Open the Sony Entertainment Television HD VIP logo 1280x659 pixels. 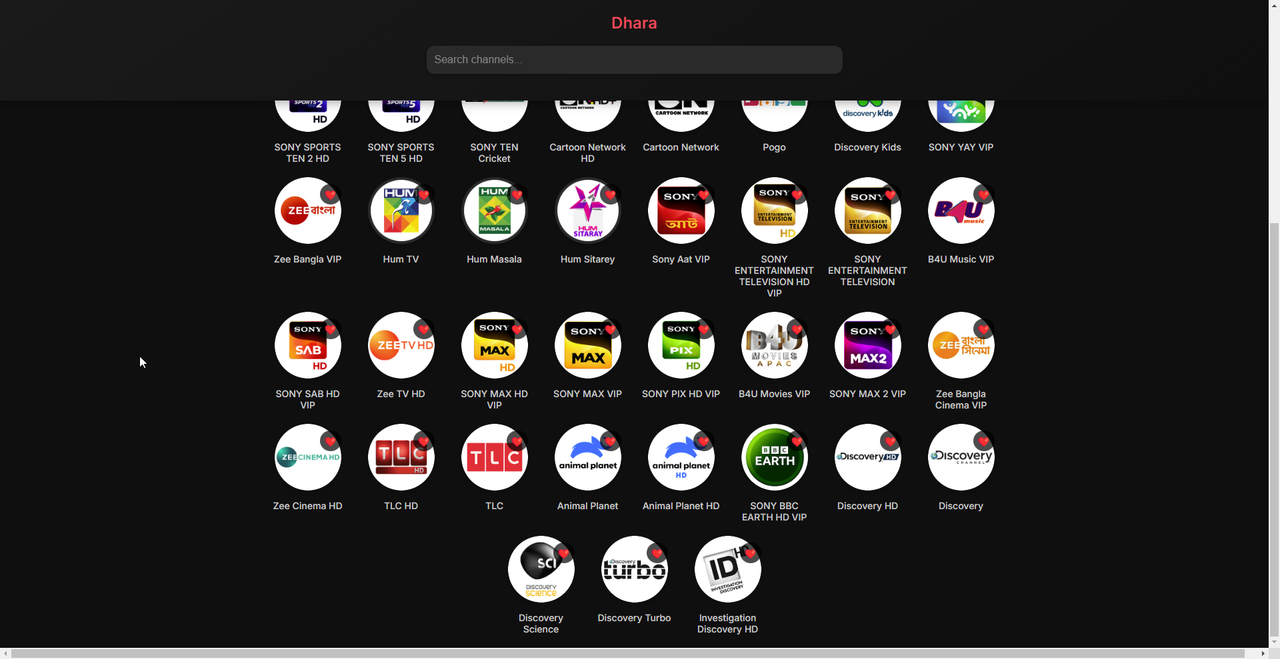click(x=774, y=211)
